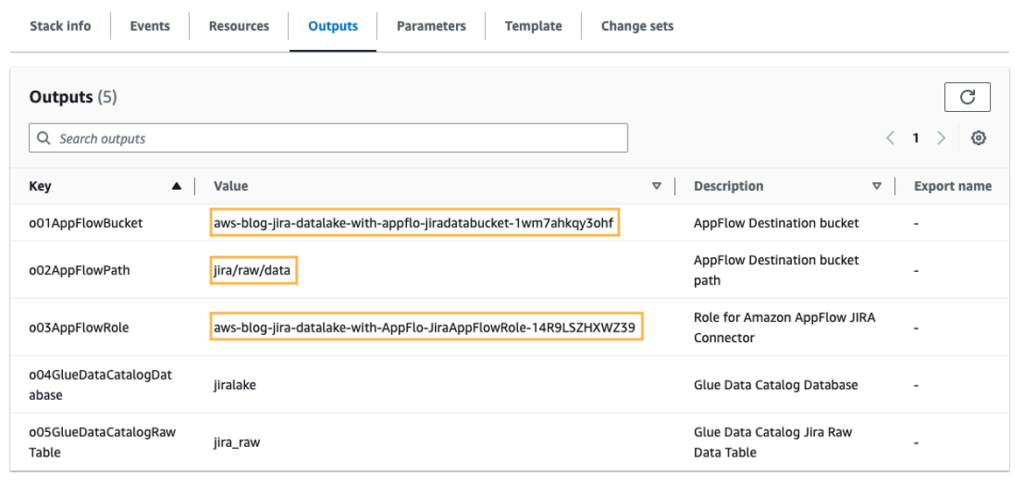1024x481 pixels.
Task: Click Glue Data Catalog Jira Raw description
Action: [x=773, y=442]
